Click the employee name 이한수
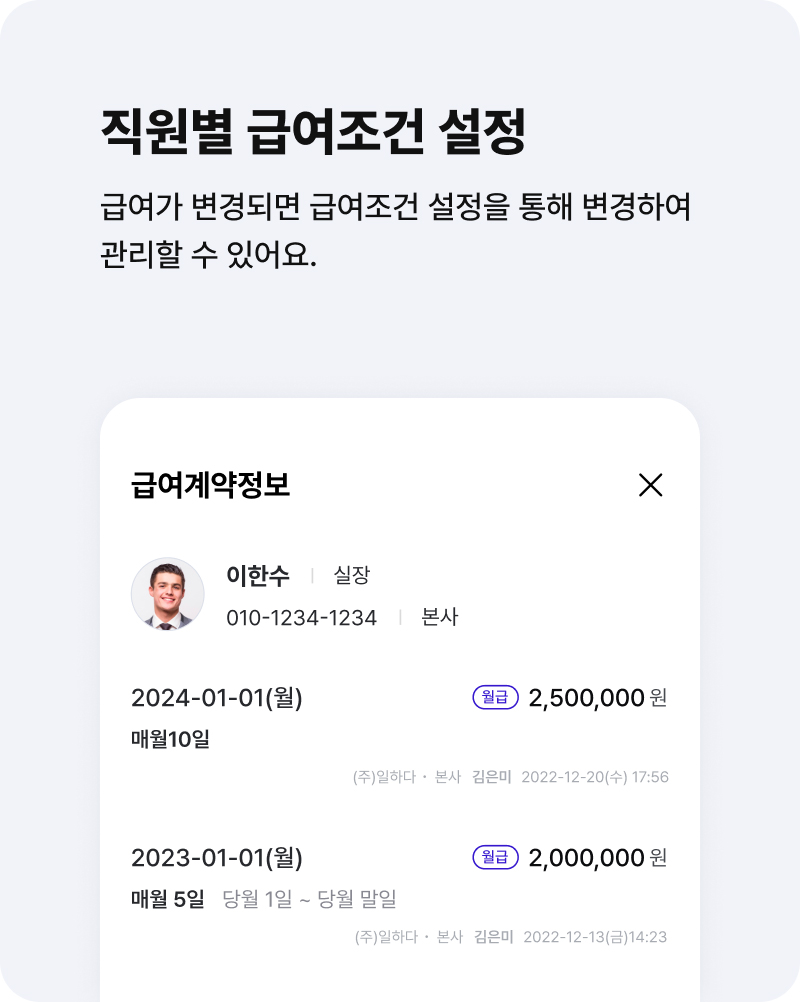Screen dimensions: 800x1002 tap(258, 575)
